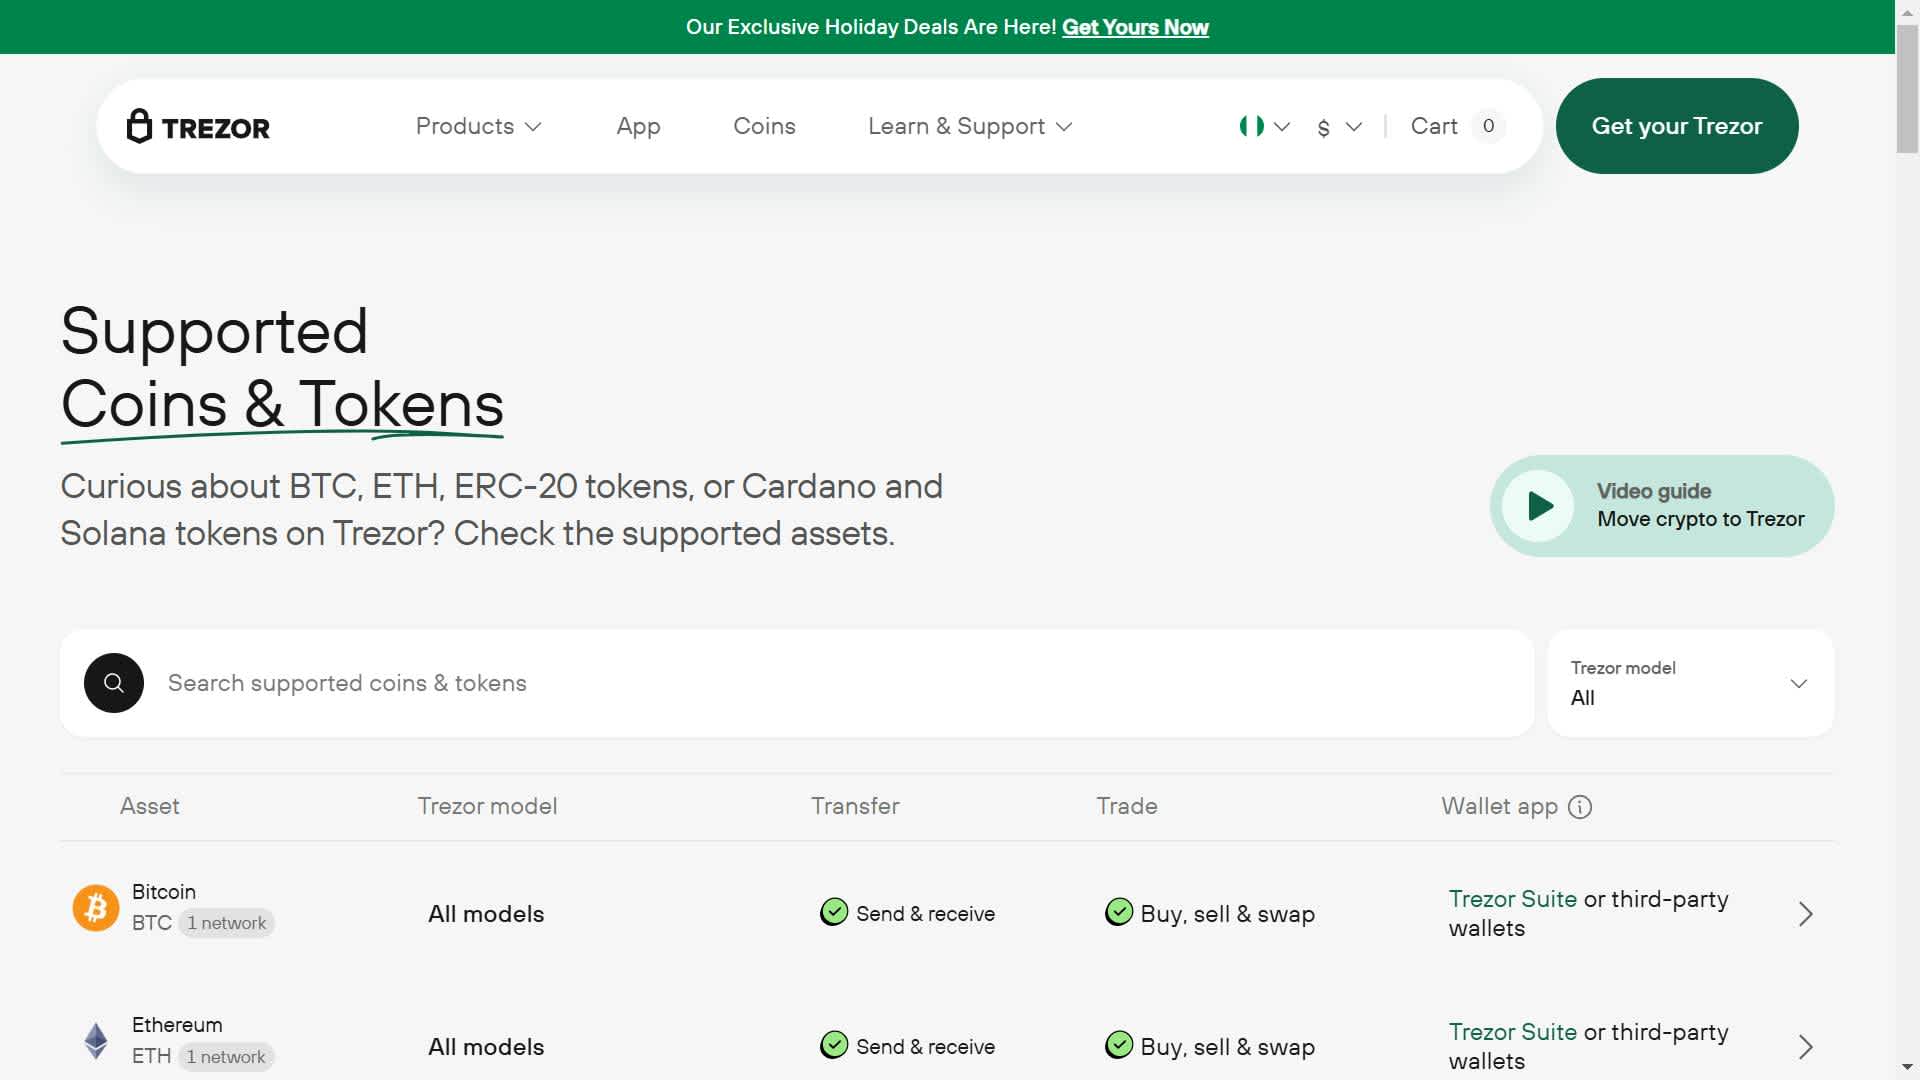Open the country flag selector
This screenshot has height=1080, width=1920.
pos(1265,126)
